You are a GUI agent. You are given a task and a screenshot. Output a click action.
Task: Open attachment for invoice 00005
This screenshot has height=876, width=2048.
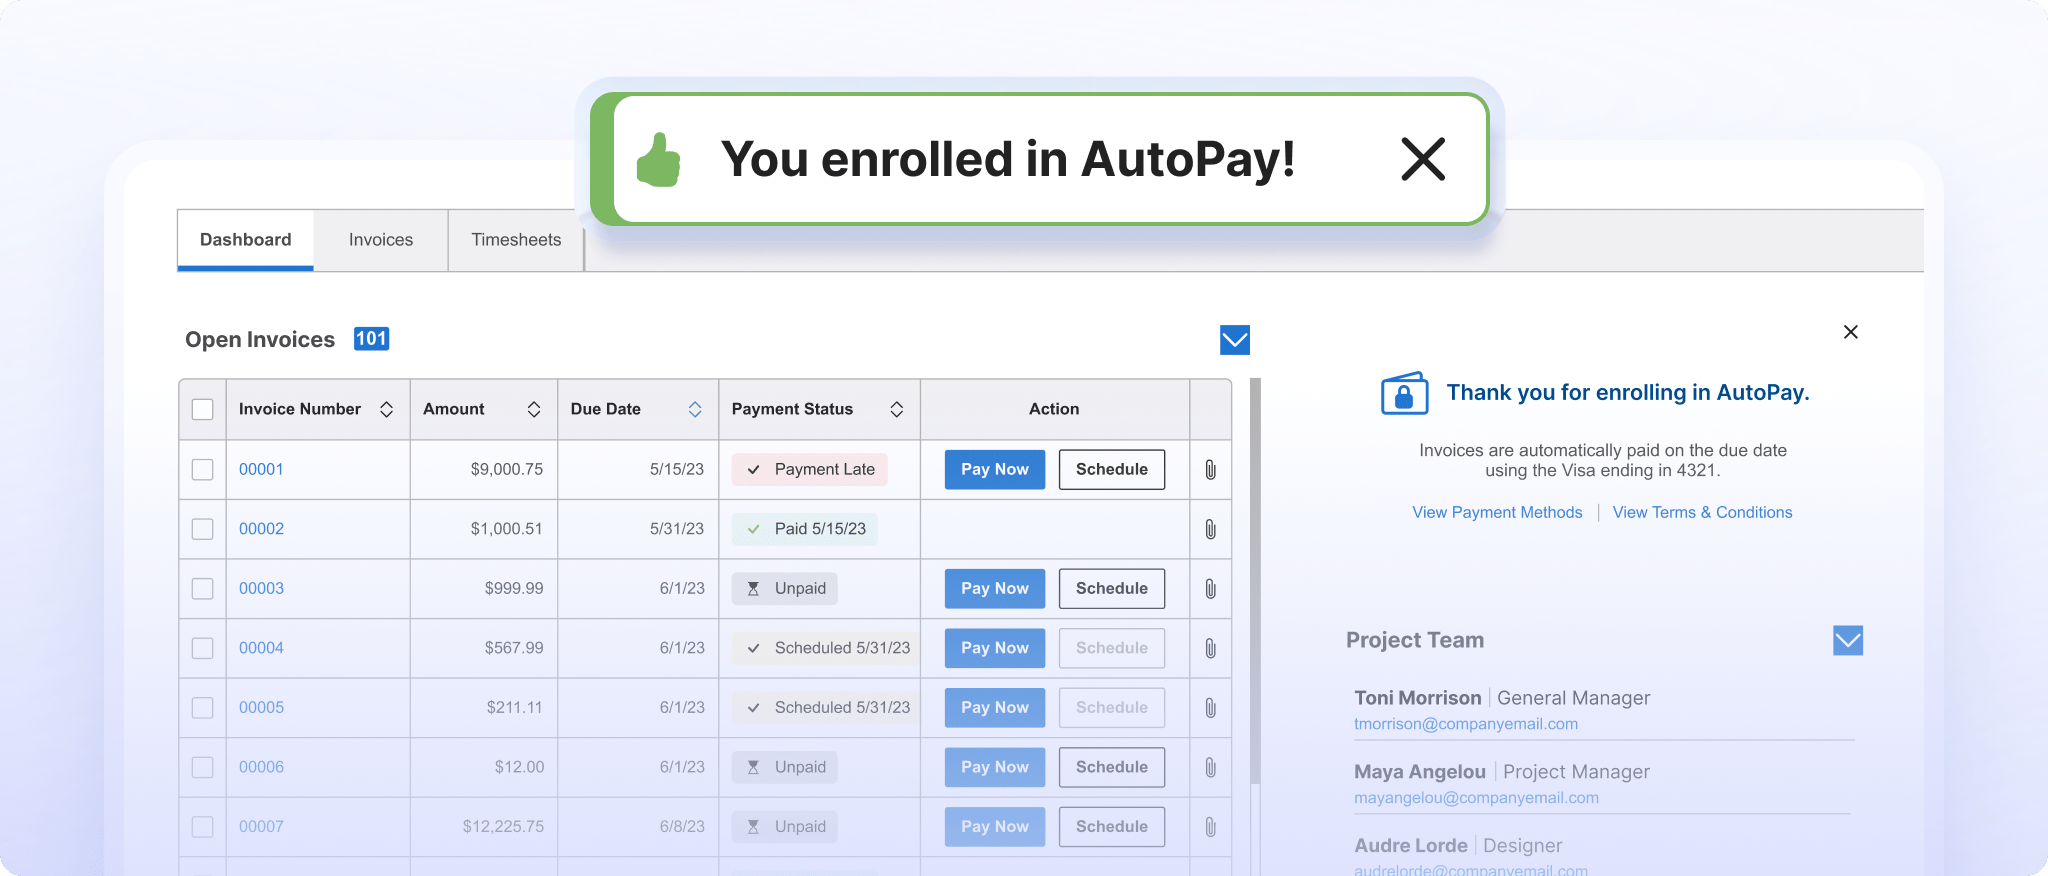coord(1210,708)
